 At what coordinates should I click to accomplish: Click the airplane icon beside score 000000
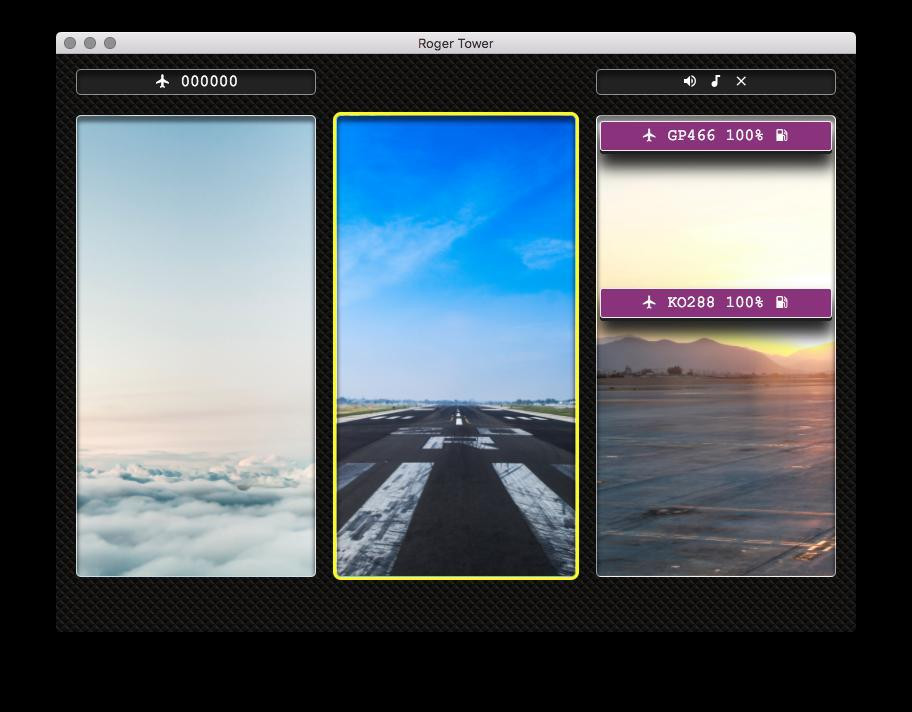click(x=162, y=81)
